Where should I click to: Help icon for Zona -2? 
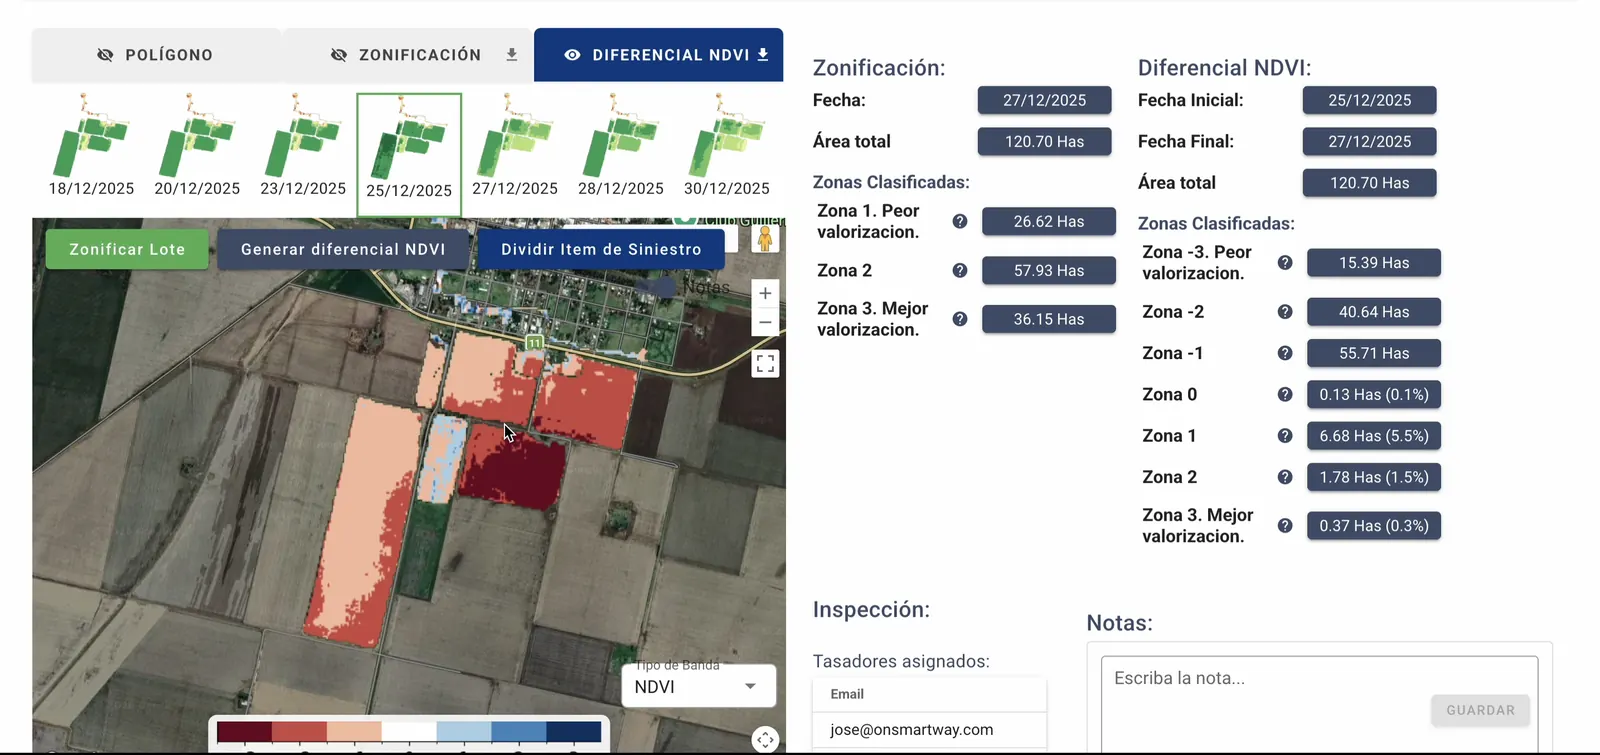click(x=1285, y=312)
